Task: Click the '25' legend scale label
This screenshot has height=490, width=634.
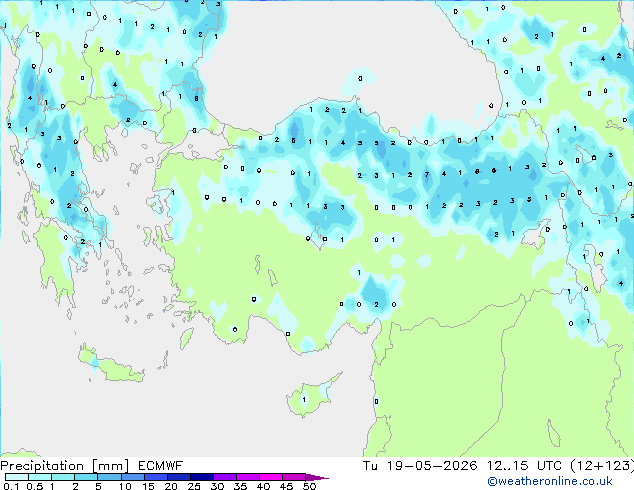Action: pos(194,486)
